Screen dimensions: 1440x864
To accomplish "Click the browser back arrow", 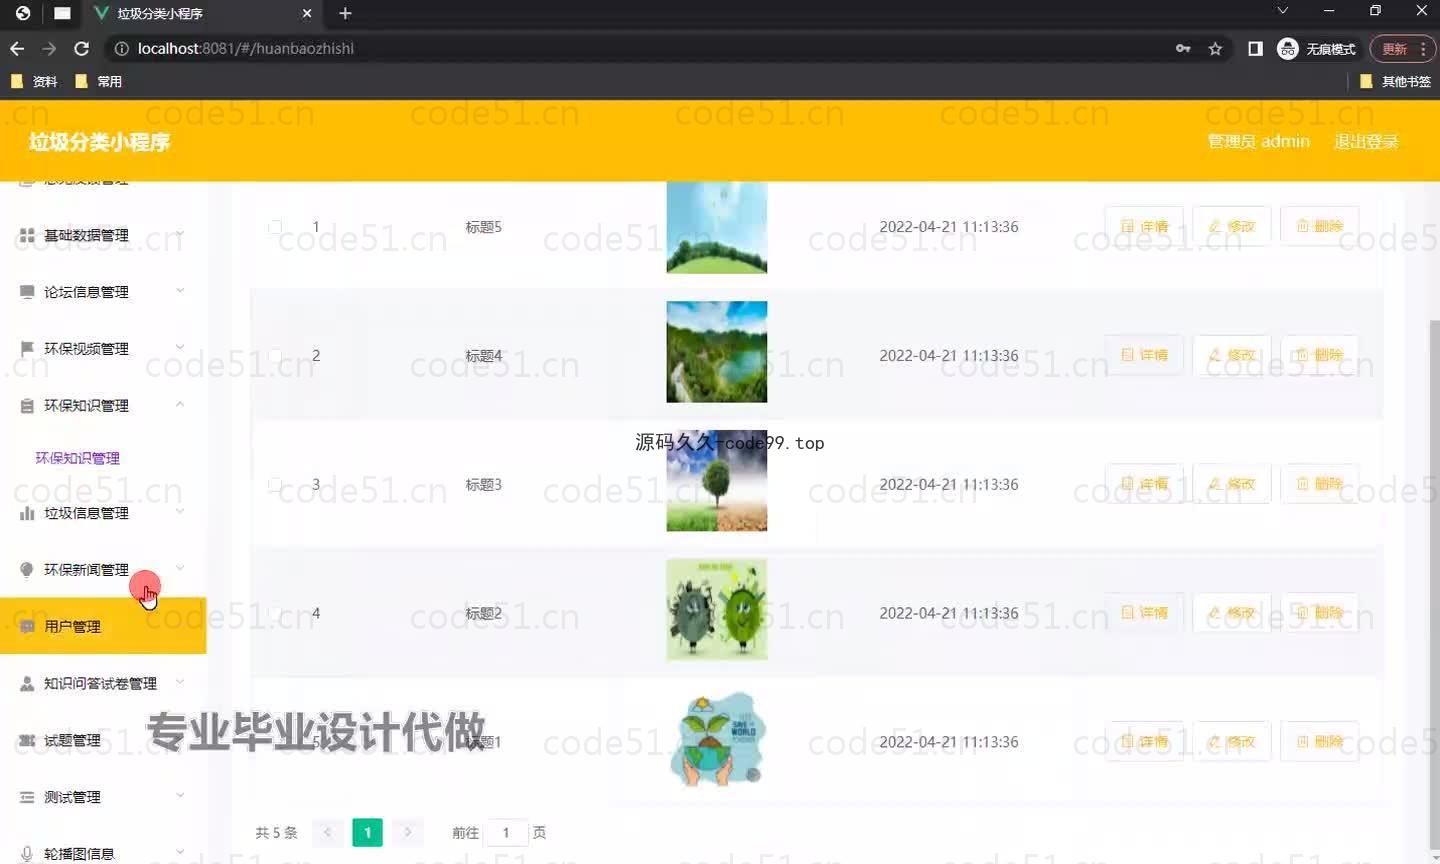I will (17, 48).
